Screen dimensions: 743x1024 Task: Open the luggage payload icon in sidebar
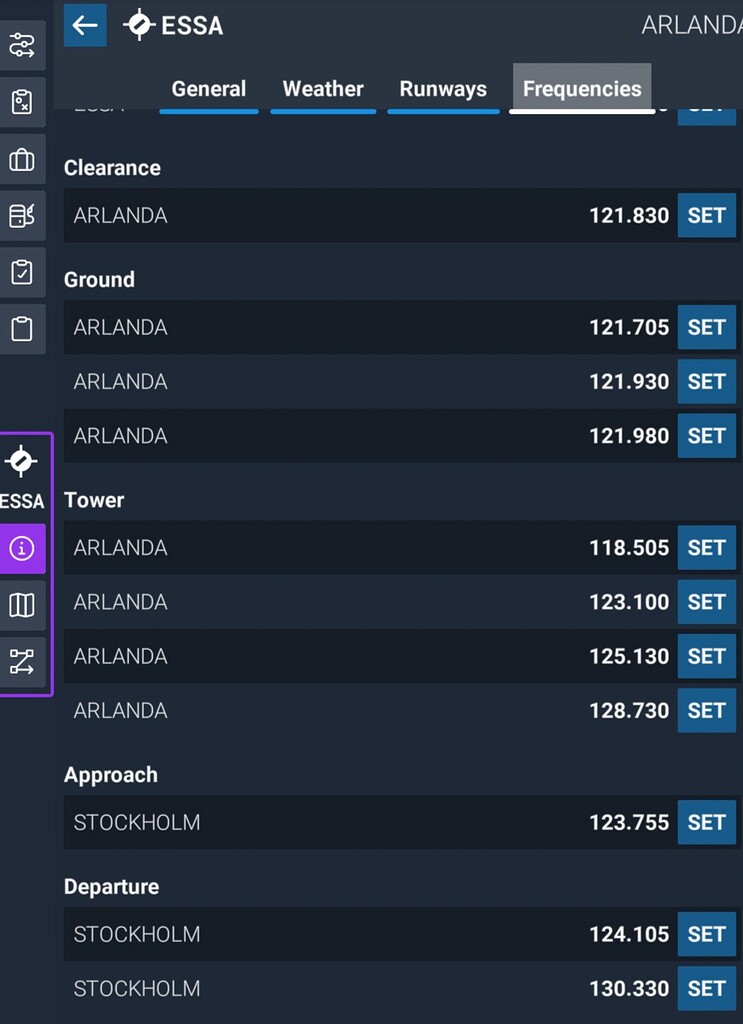pos(21,159)
